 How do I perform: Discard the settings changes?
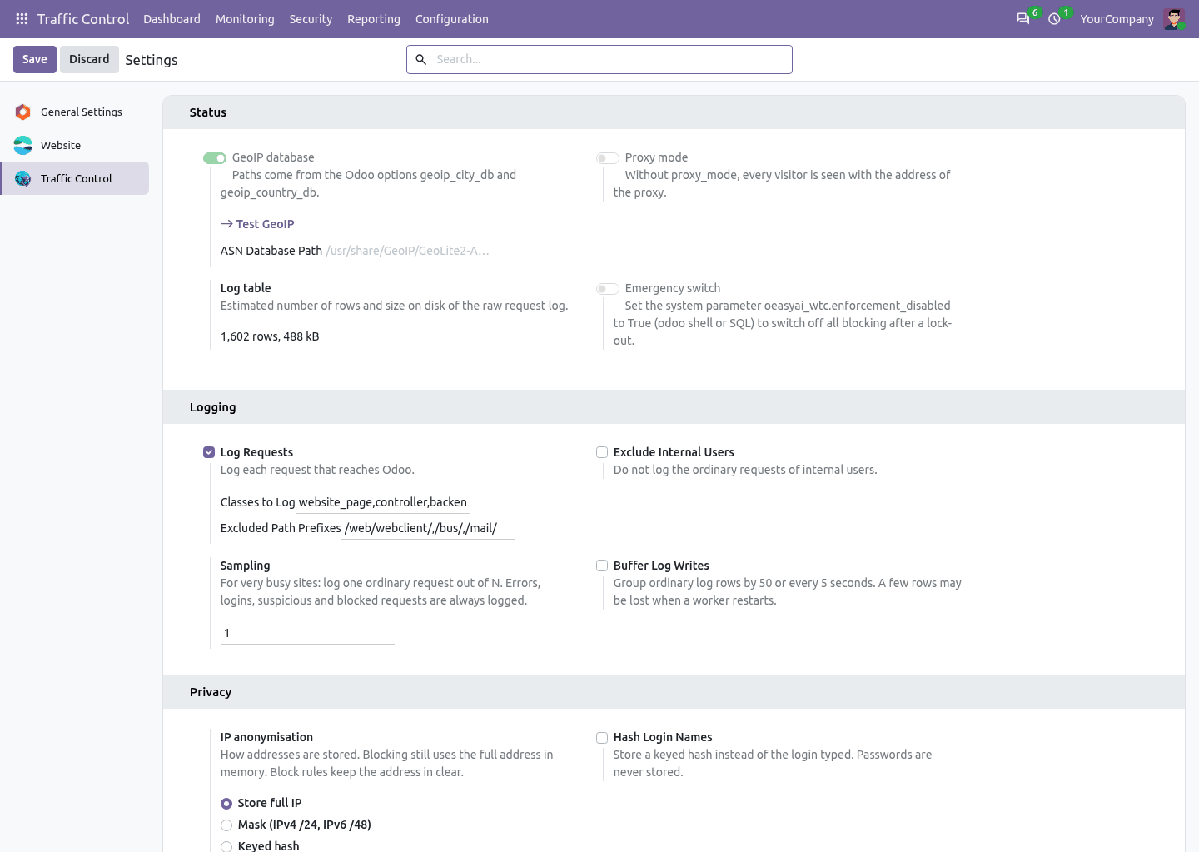coord(89,59)
